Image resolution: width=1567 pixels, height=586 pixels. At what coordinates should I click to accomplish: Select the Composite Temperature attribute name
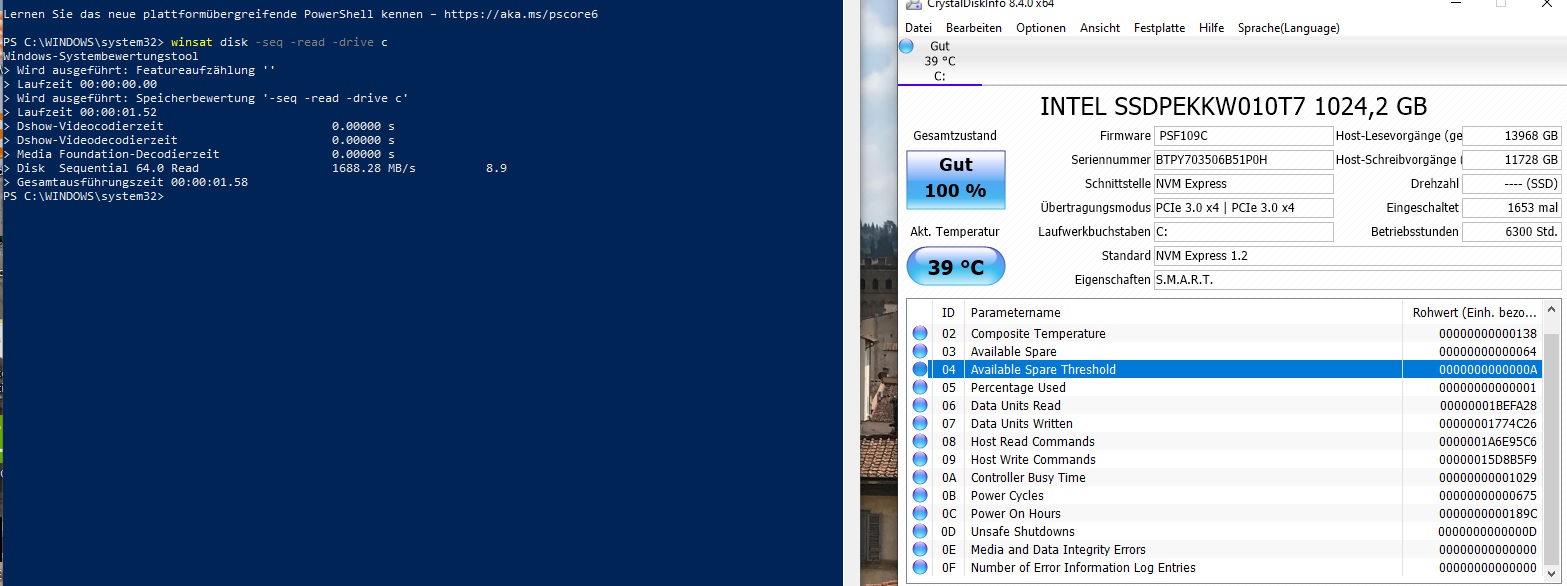(x=1038, y=334)
